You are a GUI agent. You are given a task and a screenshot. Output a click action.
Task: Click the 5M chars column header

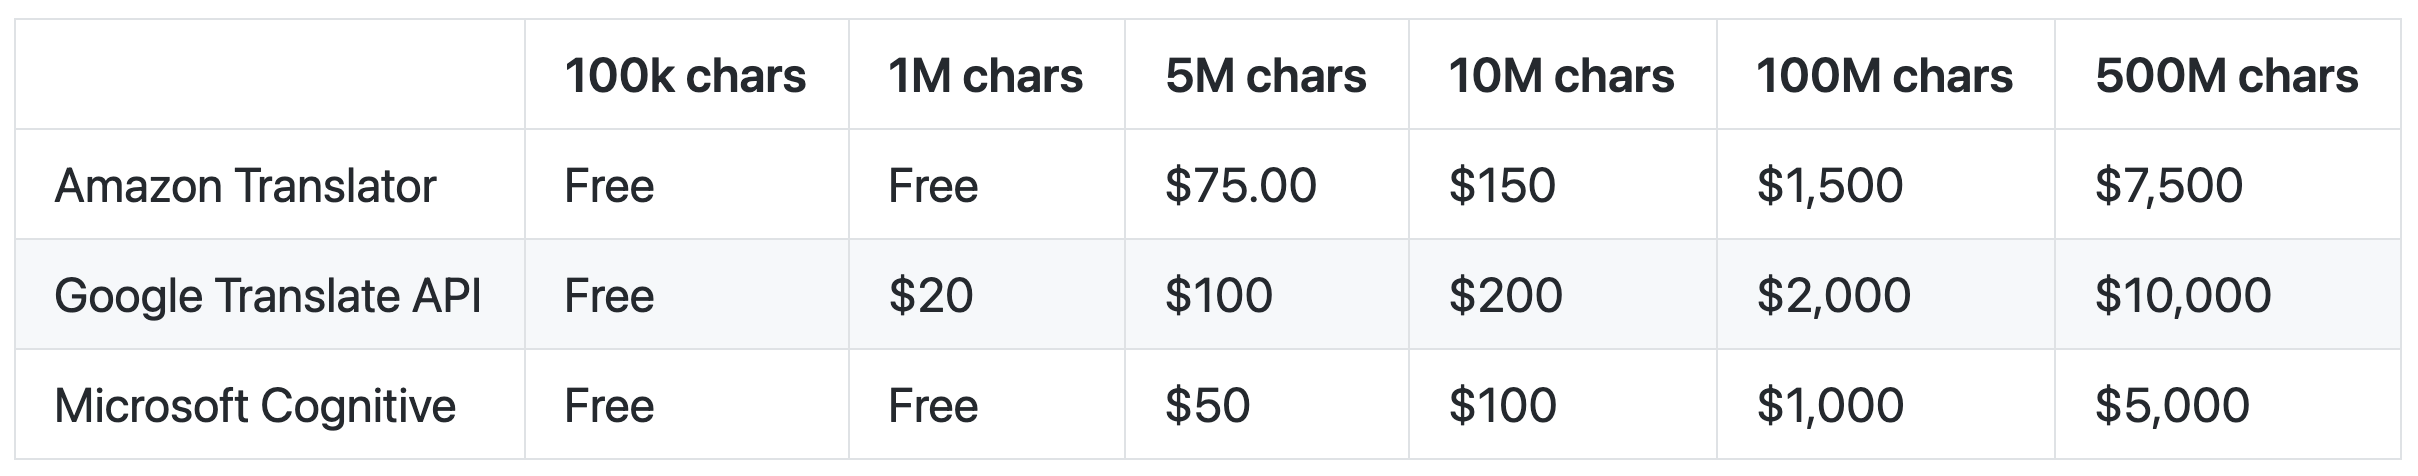[1266, 76]
